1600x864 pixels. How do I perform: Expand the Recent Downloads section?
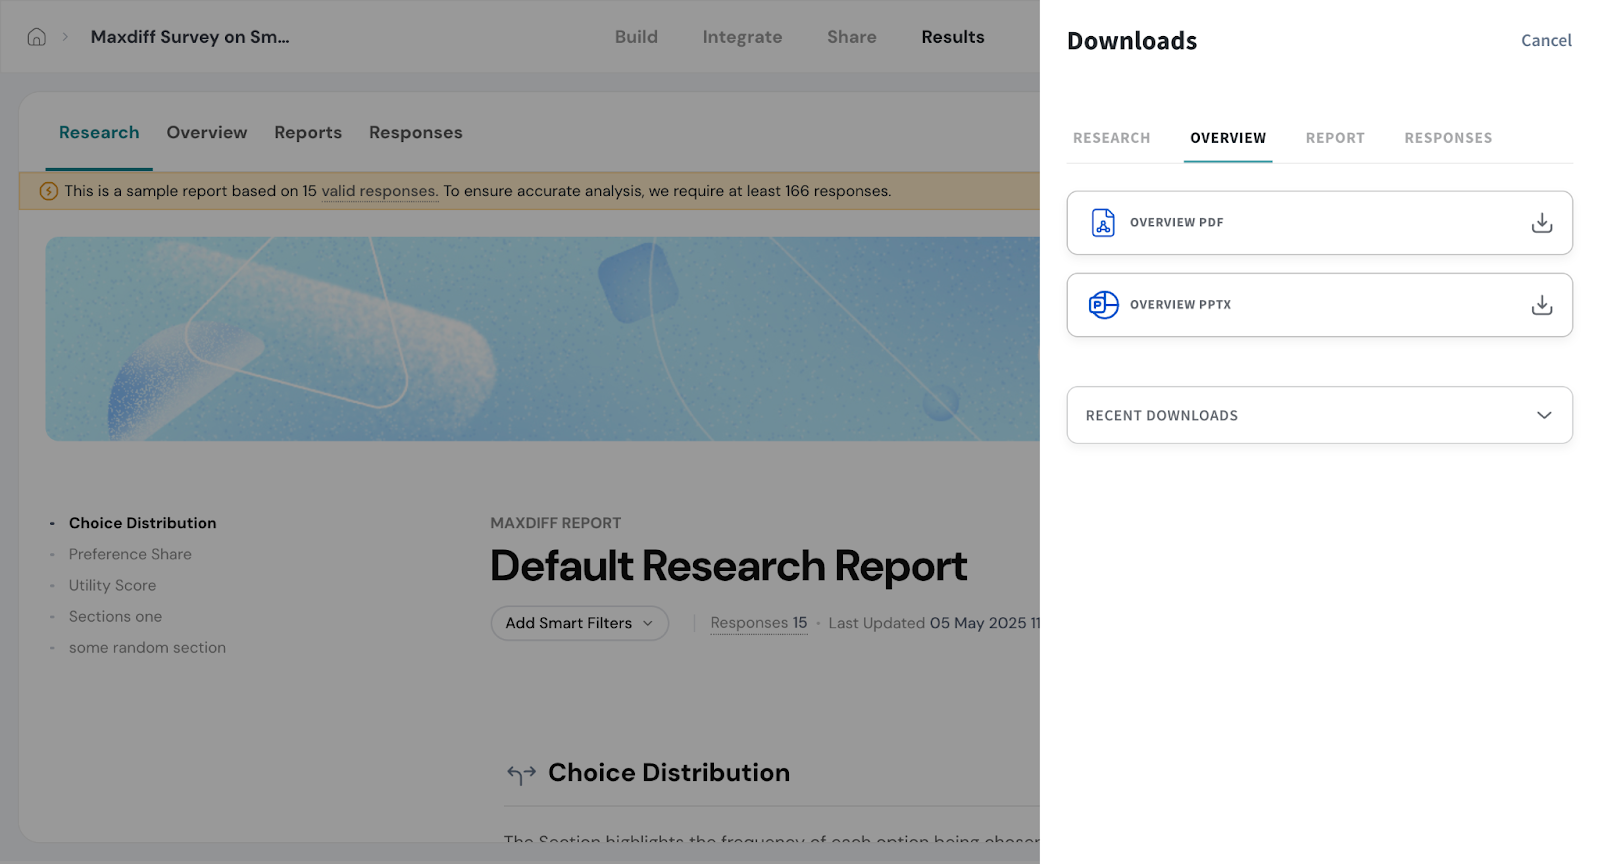[1543, 415]
